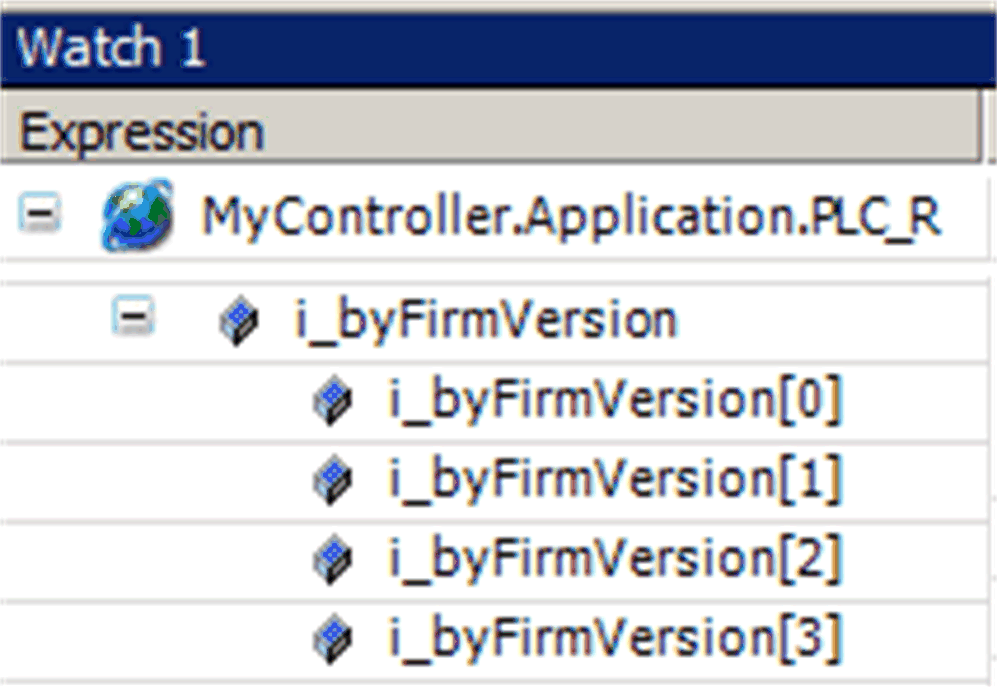This screenshot has width=998, height=694.
Task: Collapse the i_byFirmVersion array node
Action: click(133, 316)
